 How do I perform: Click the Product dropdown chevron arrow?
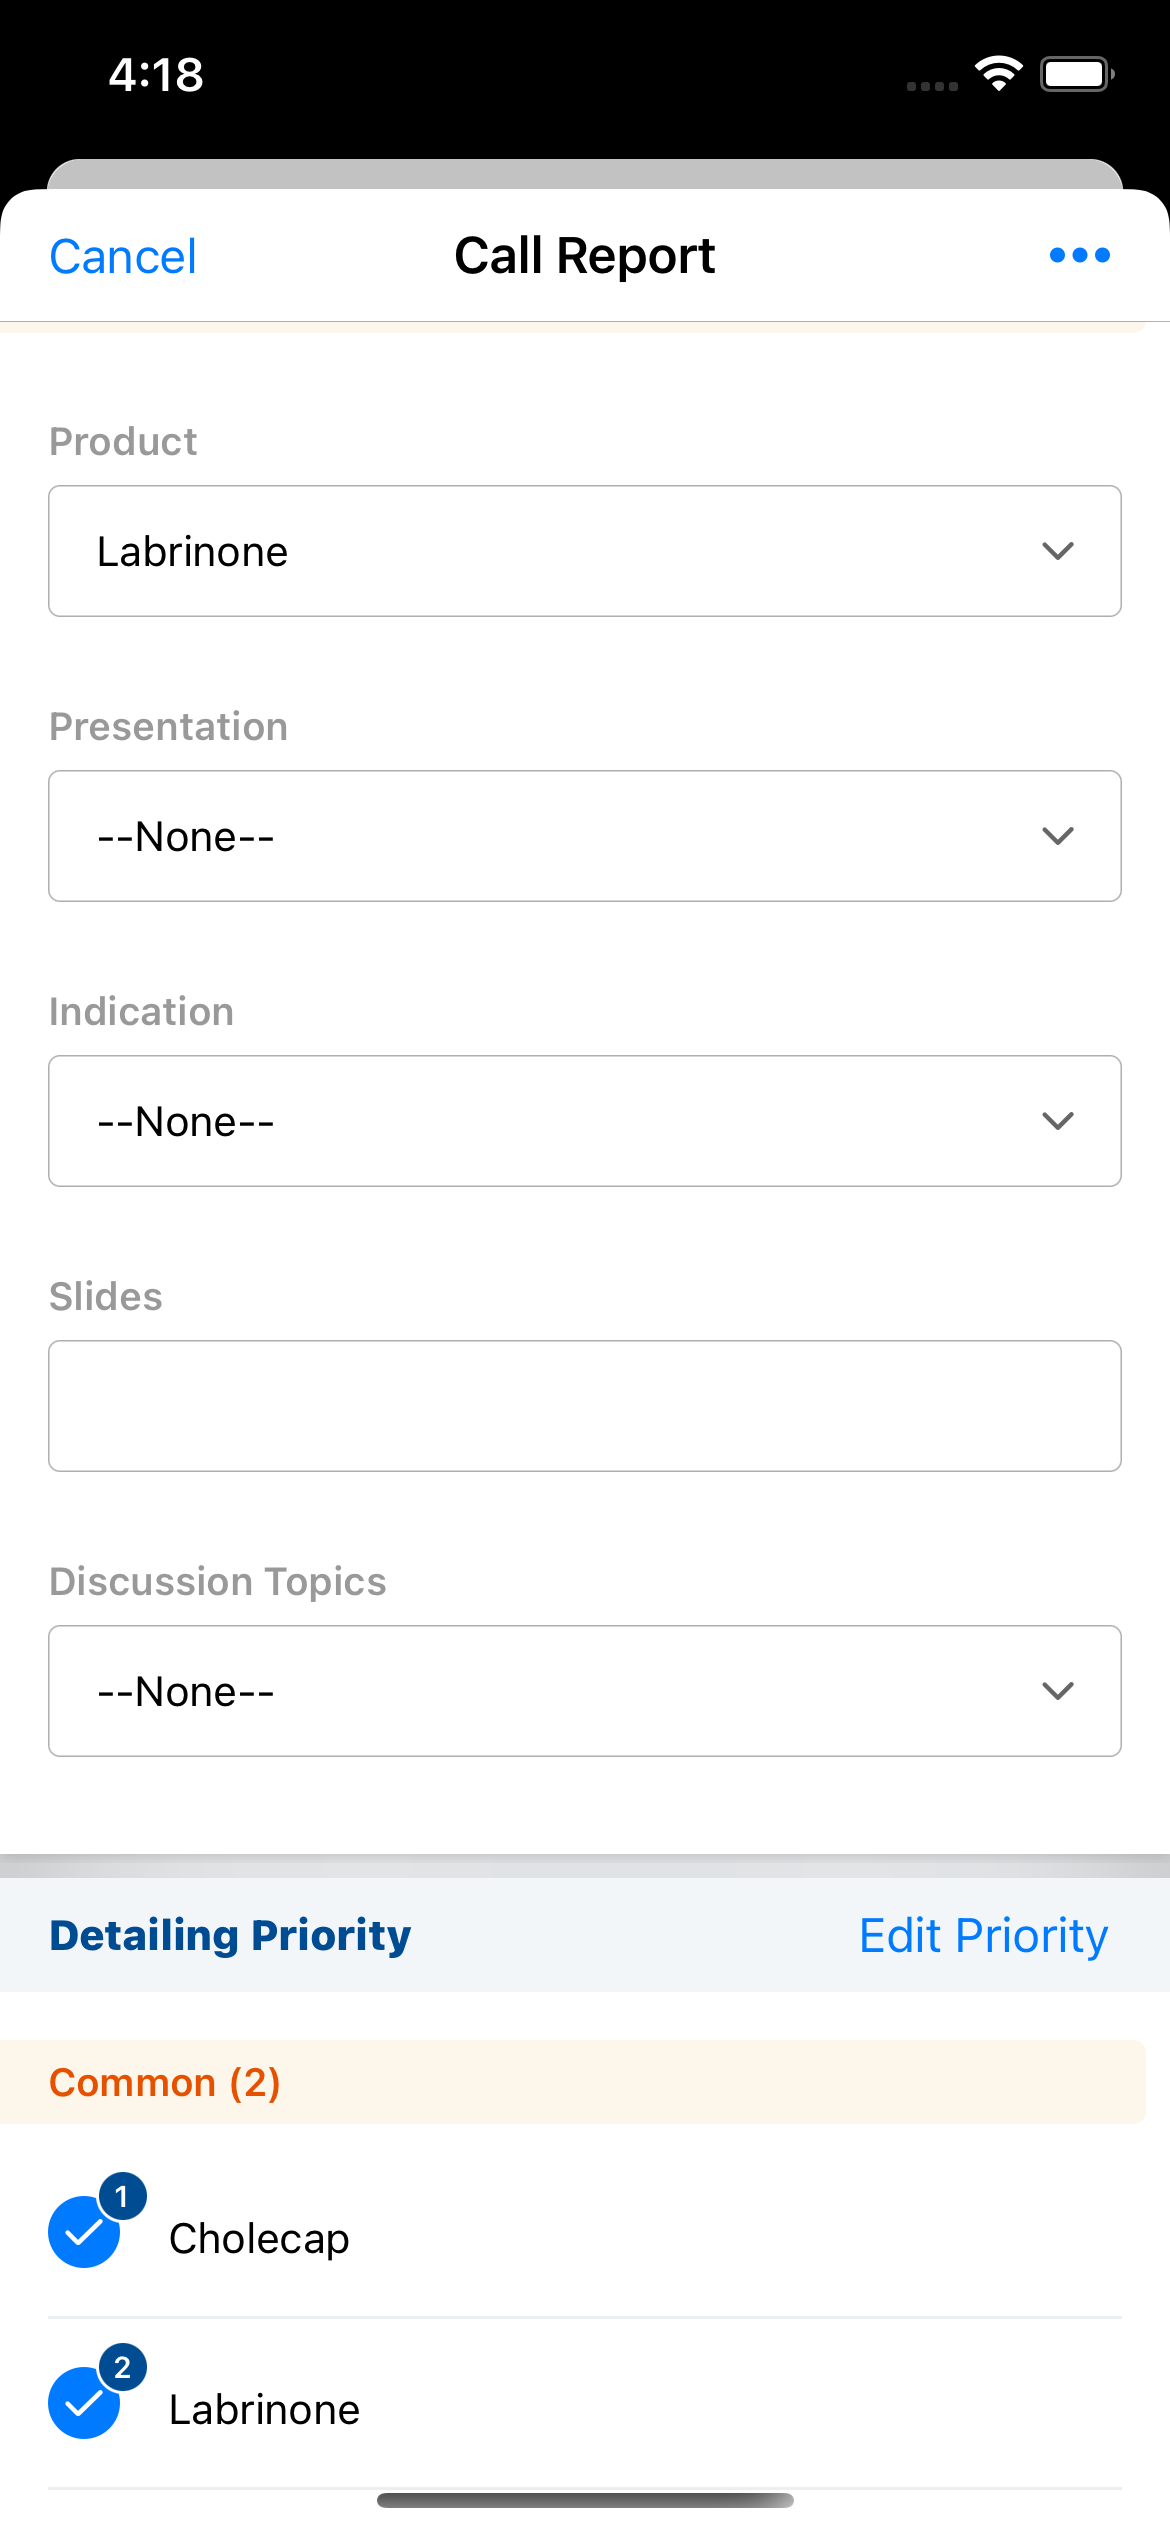1057,551
